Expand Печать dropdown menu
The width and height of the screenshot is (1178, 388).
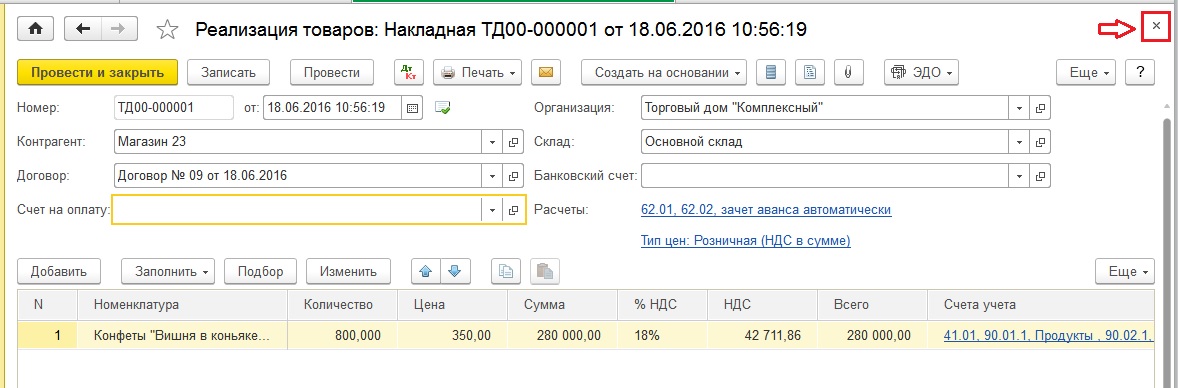coord(478,73)
